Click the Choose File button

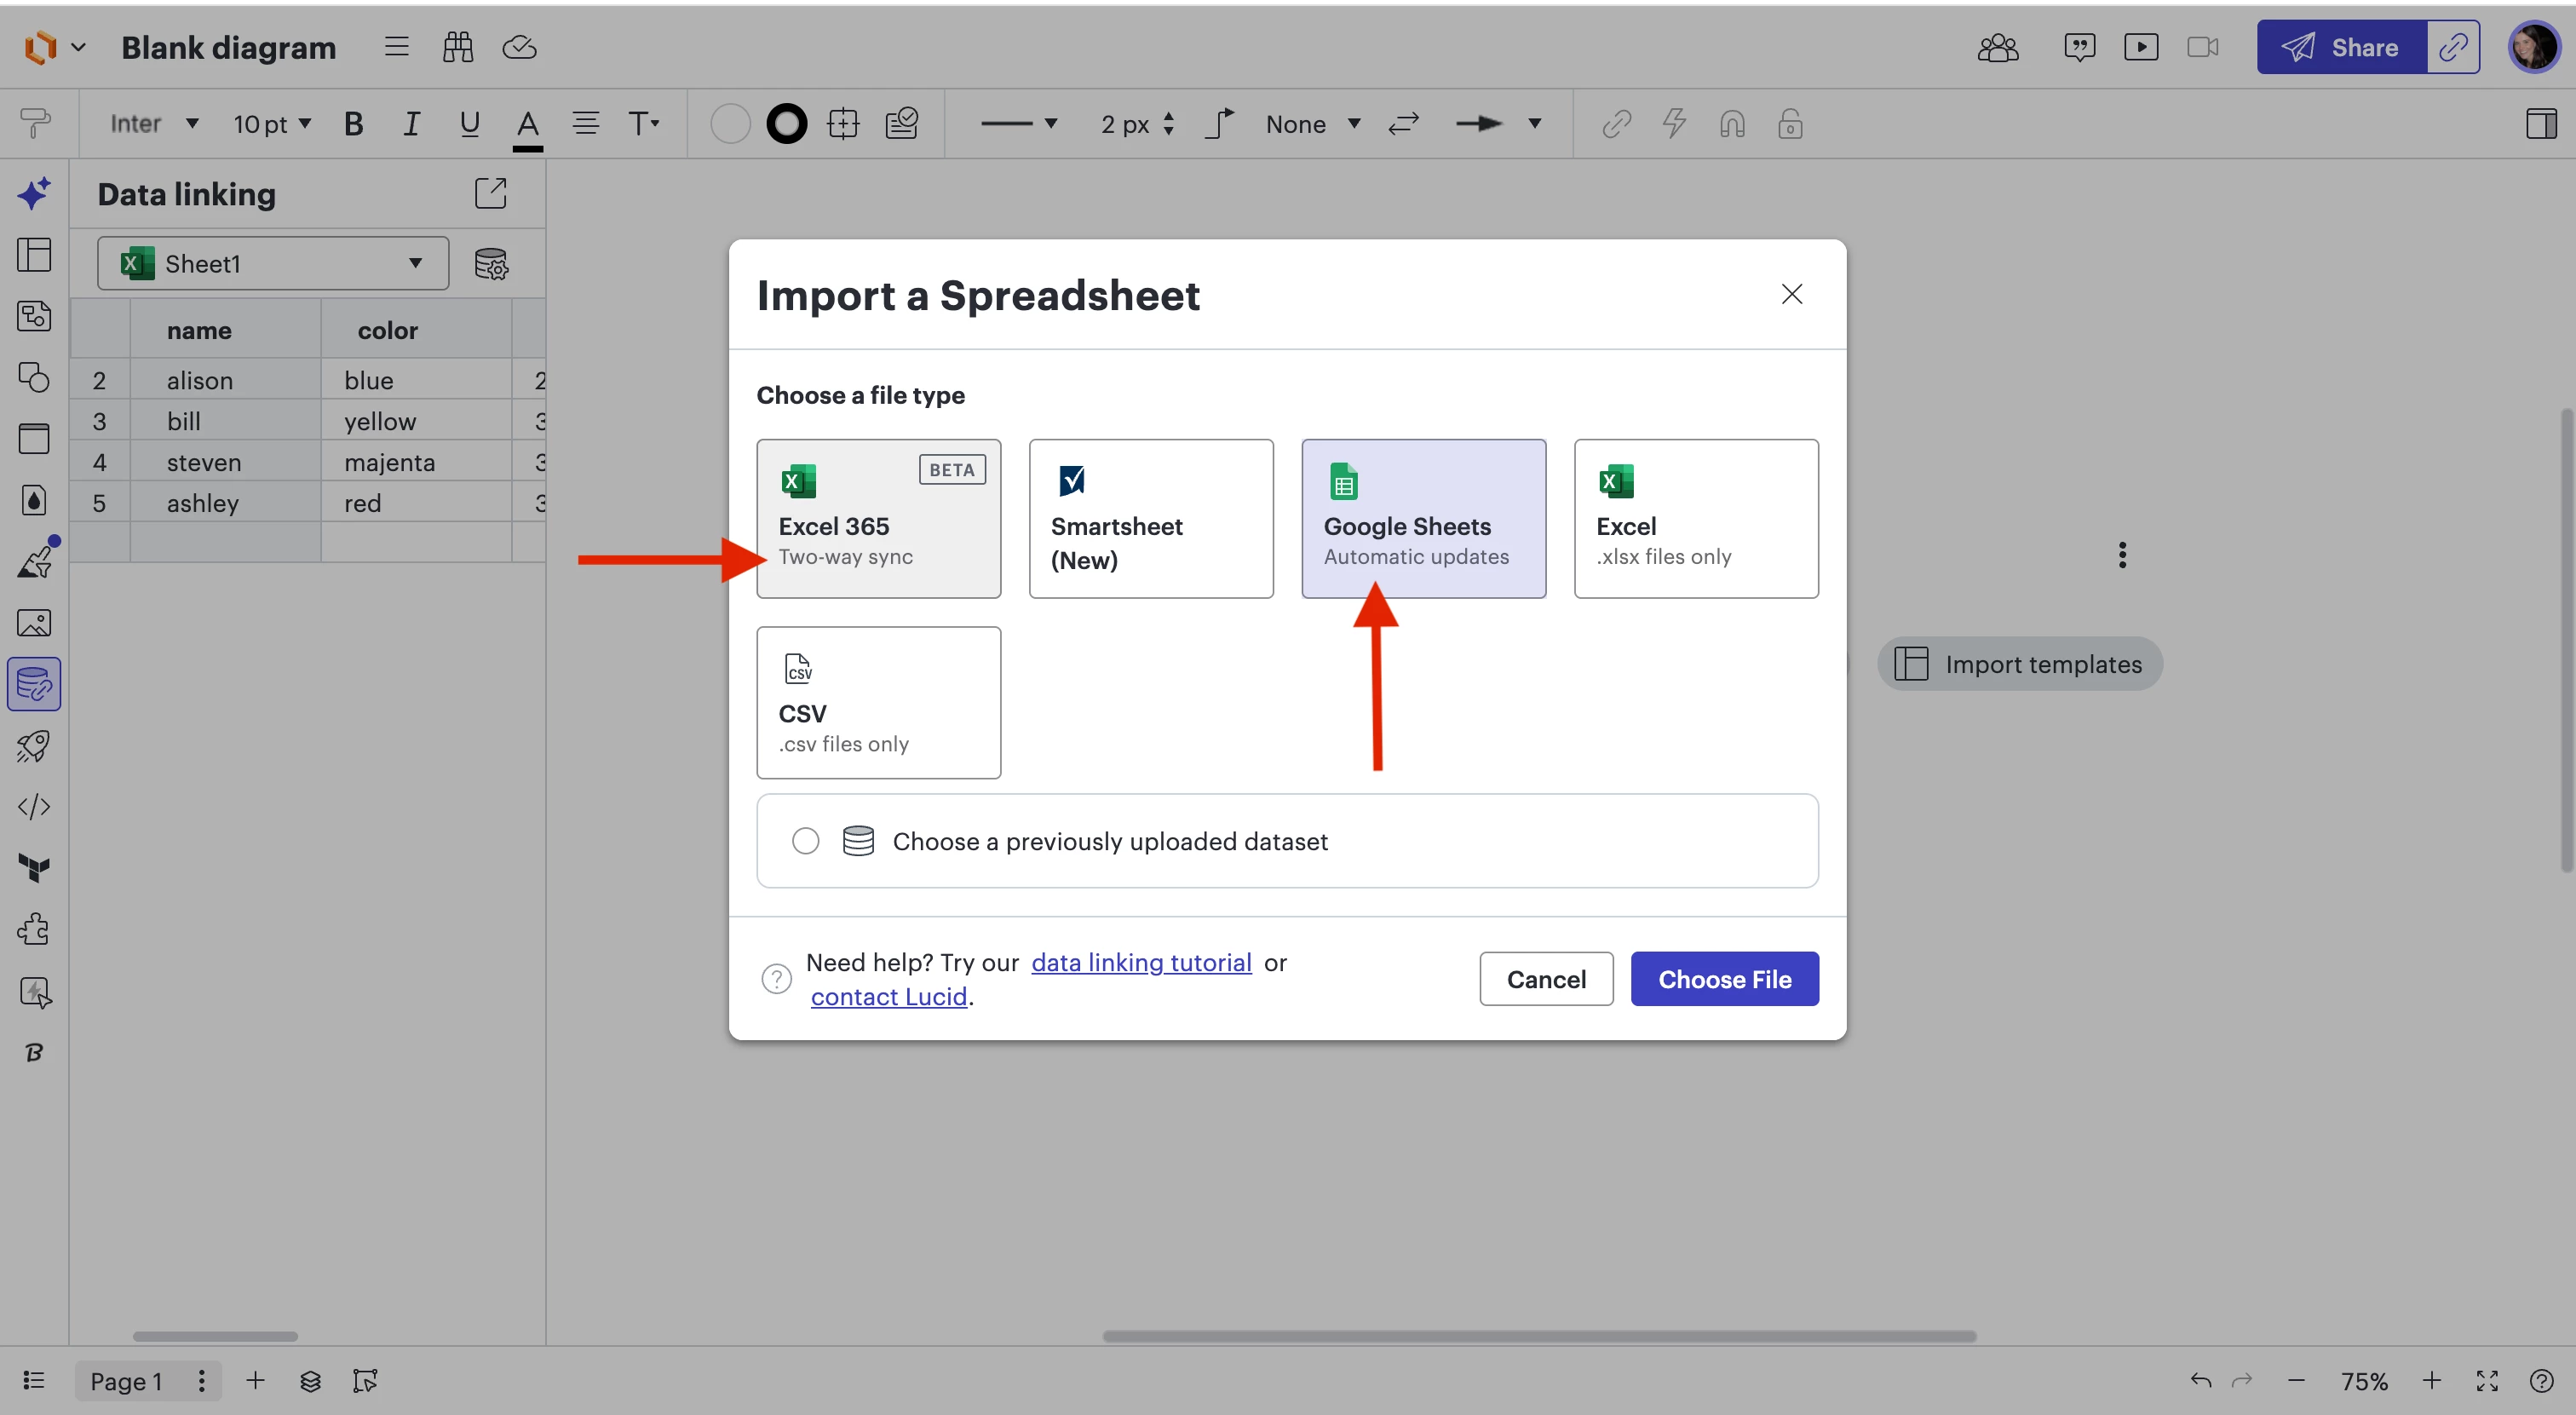coord(1724,979)
